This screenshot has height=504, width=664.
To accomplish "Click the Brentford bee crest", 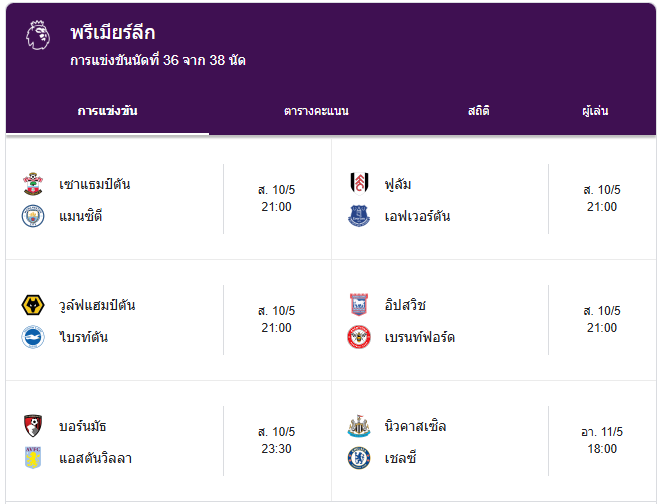I will pyautogui.click(x=359, y=337).
